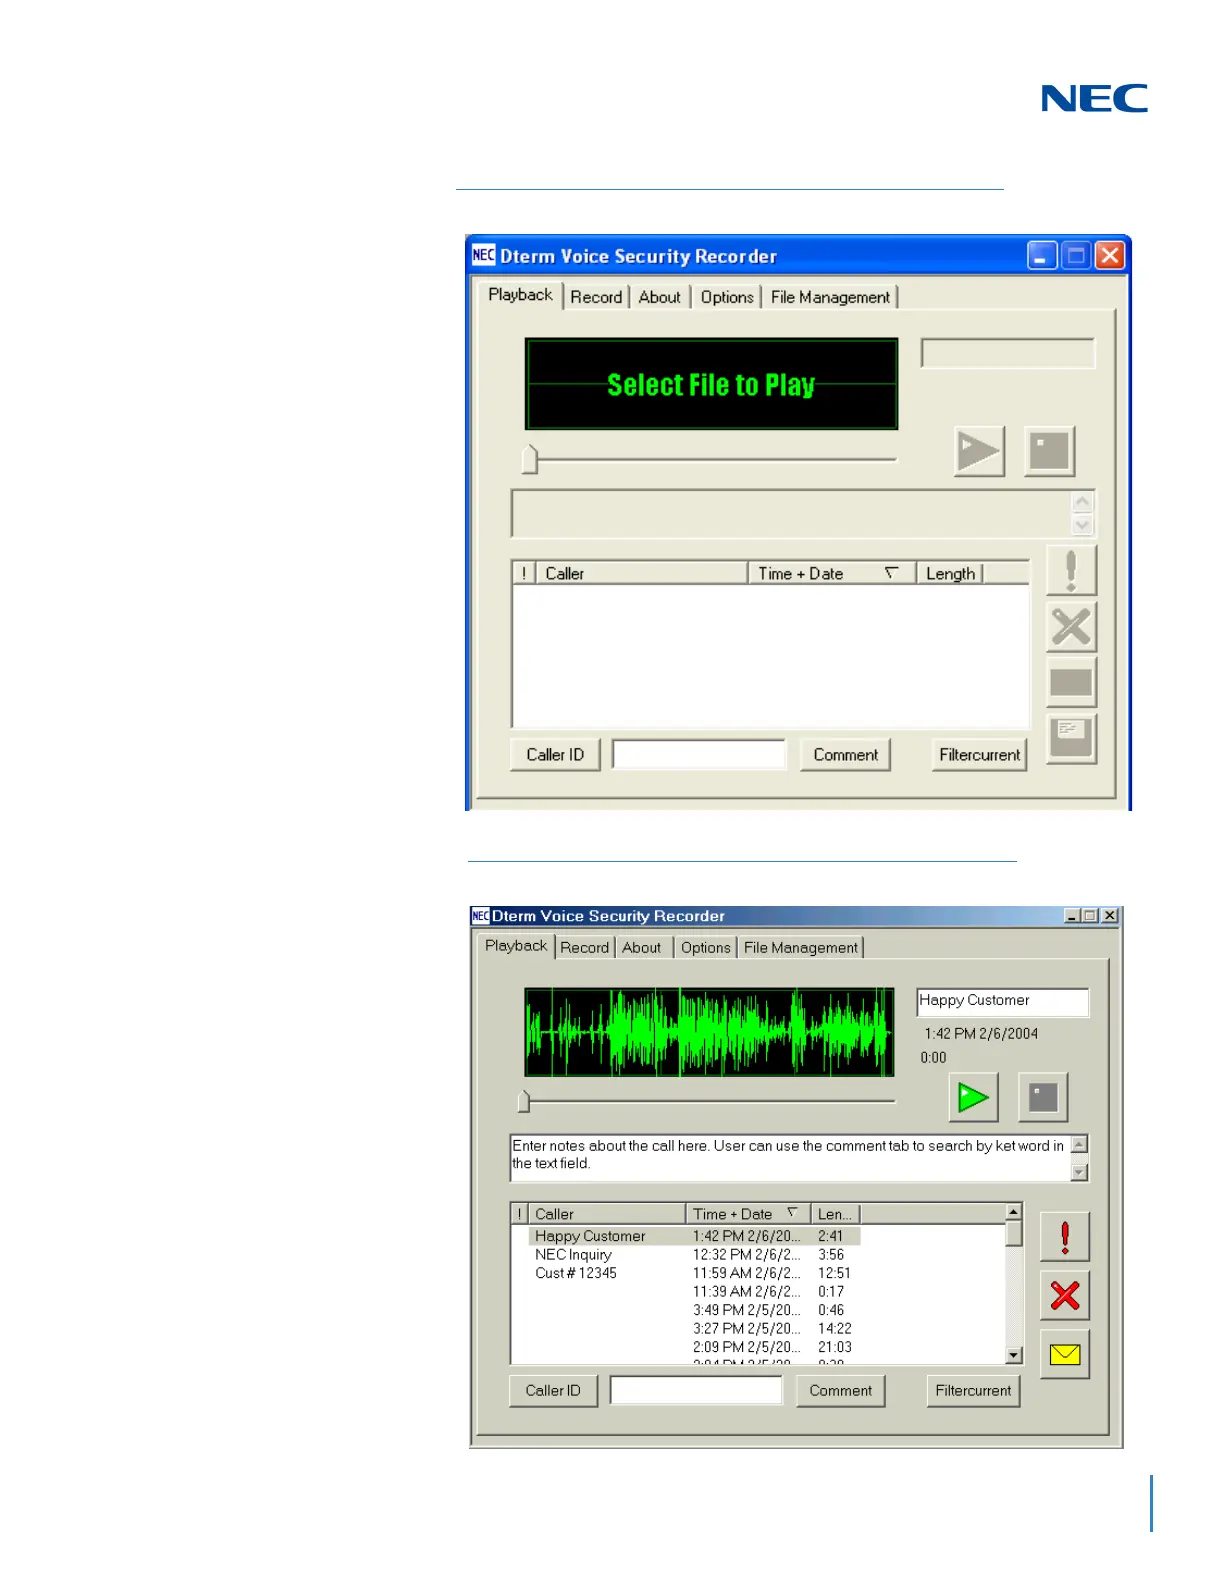This screenshot has width=1224, height=1584.
Task: Click the green waveform display in lower window
Action: tap(710, 1032)
